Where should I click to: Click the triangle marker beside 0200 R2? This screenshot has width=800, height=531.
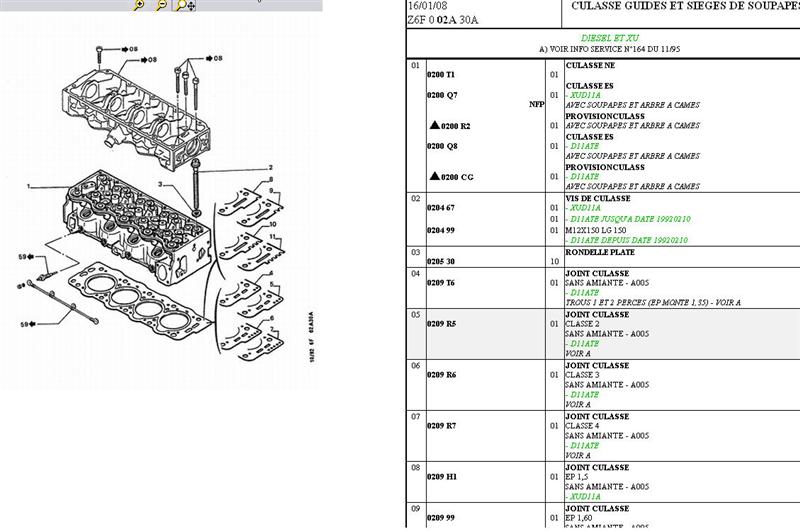pos(434,125)
